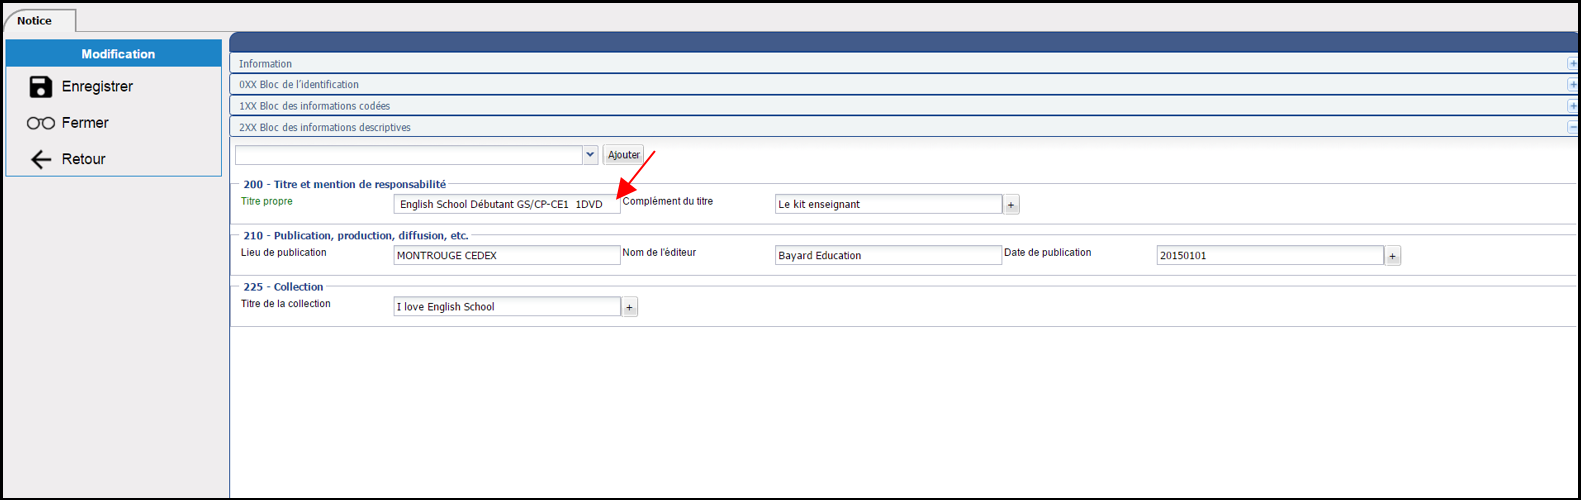1581x500 pixels.
Task: Click the Date de publication label
Action: (1048, 252)
